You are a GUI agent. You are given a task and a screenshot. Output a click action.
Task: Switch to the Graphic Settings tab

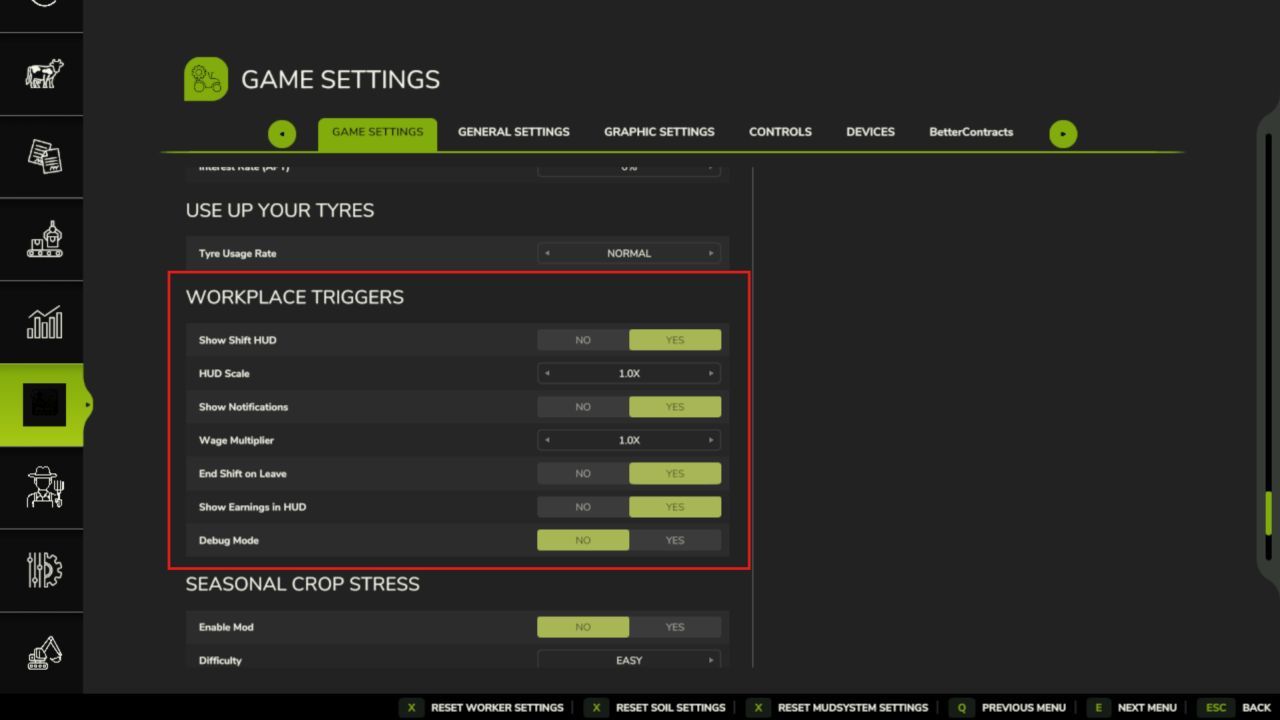pyautogui.click(x=659, y=132)
